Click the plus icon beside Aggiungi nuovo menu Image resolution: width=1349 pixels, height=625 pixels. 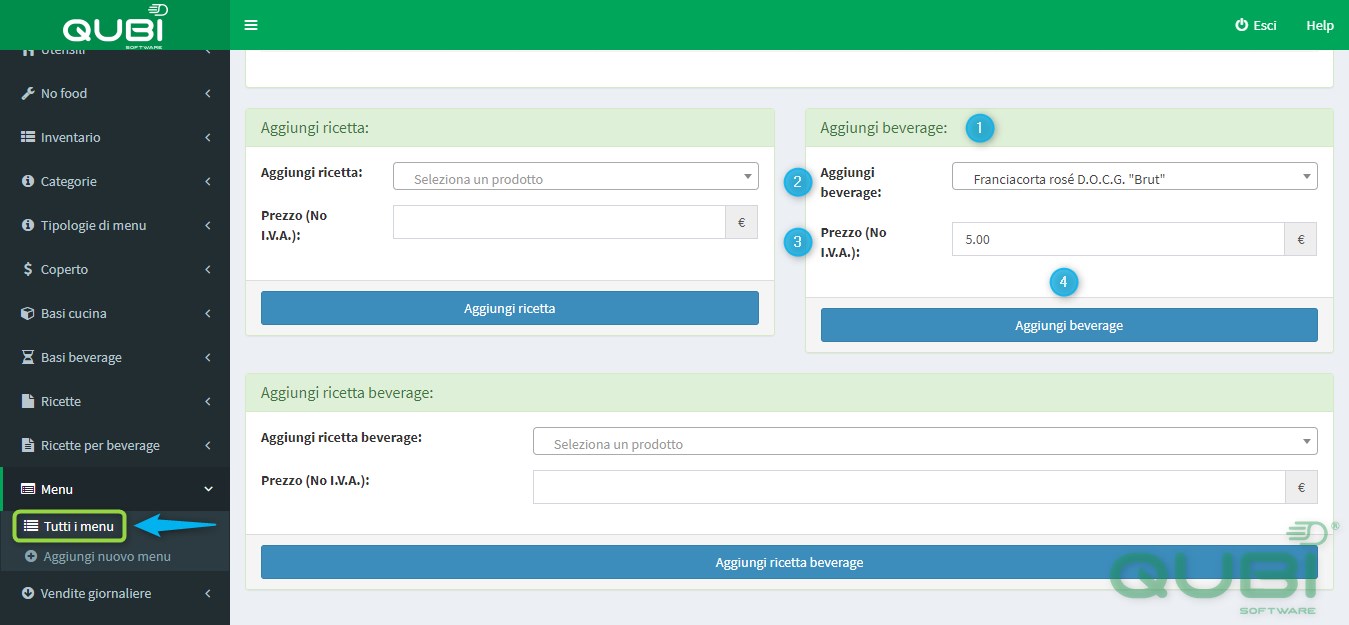[31, 556]
